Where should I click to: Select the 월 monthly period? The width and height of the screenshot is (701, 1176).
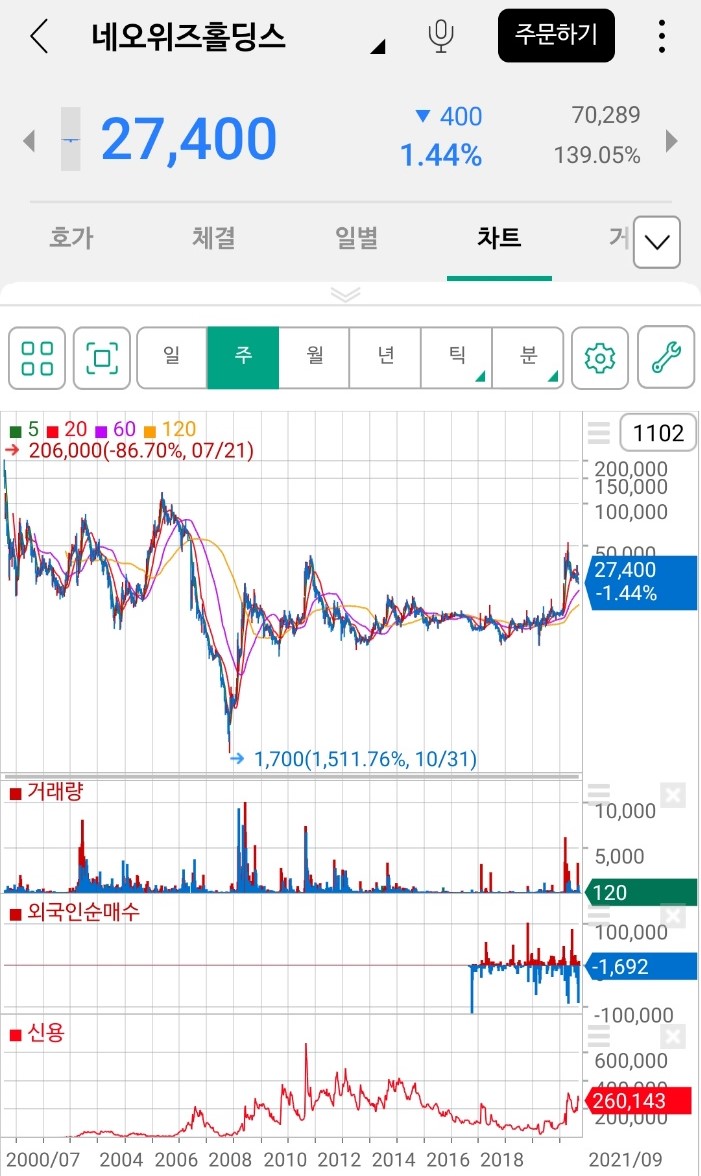pyautogui.click(x=314, y=357)
